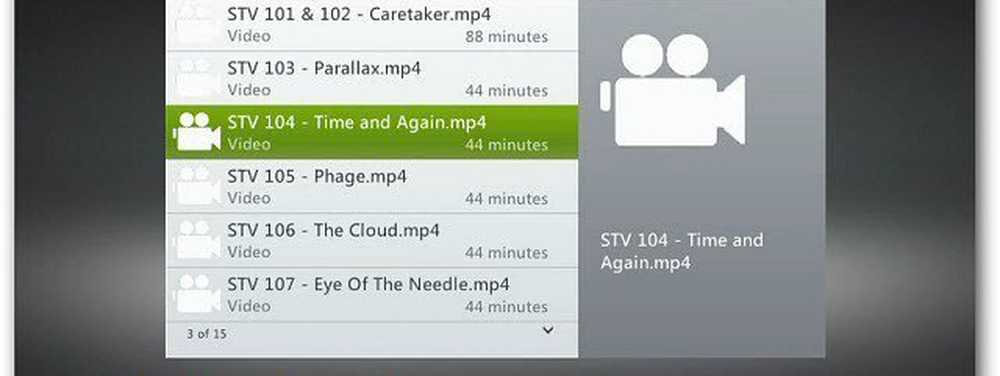1000x376 pixels.
Task: Open STV 107 - Eye Of The Needle.mp4
Action: coord(369,284)
